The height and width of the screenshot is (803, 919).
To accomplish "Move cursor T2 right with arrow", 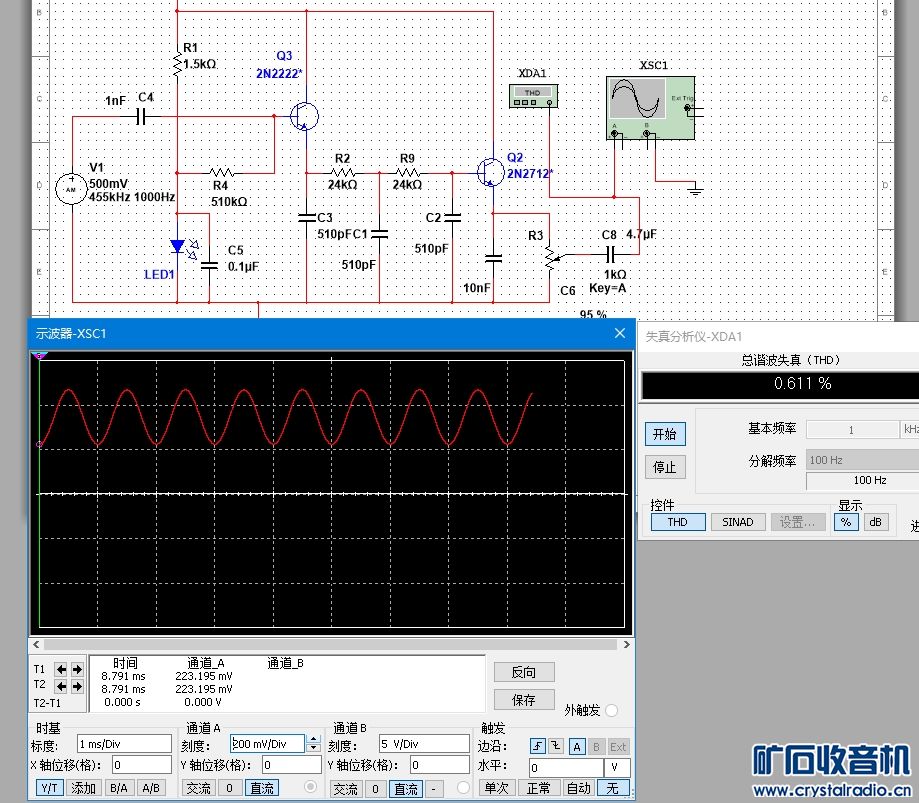I will (77, 686).
